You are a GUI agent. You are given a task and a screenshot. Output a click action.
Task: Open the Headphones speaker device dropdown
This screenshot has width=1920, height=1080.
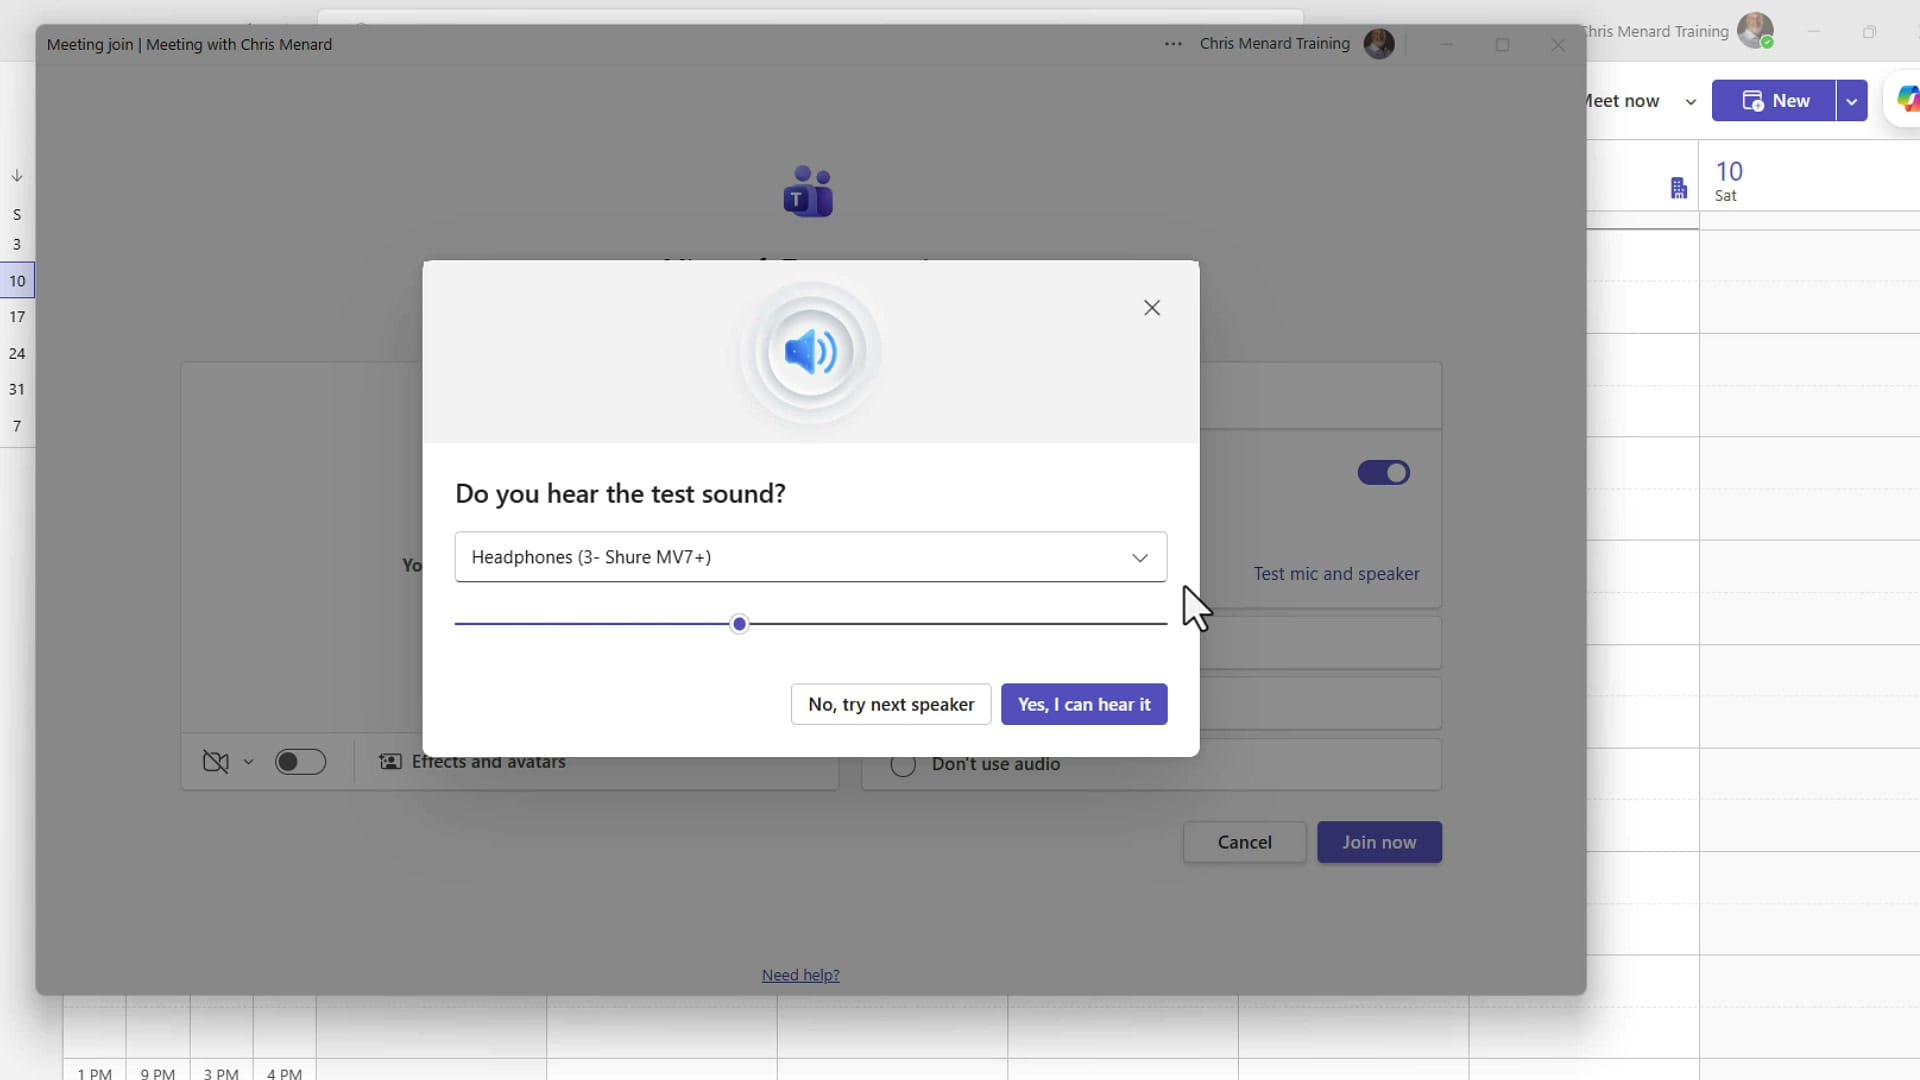(810, 557)
